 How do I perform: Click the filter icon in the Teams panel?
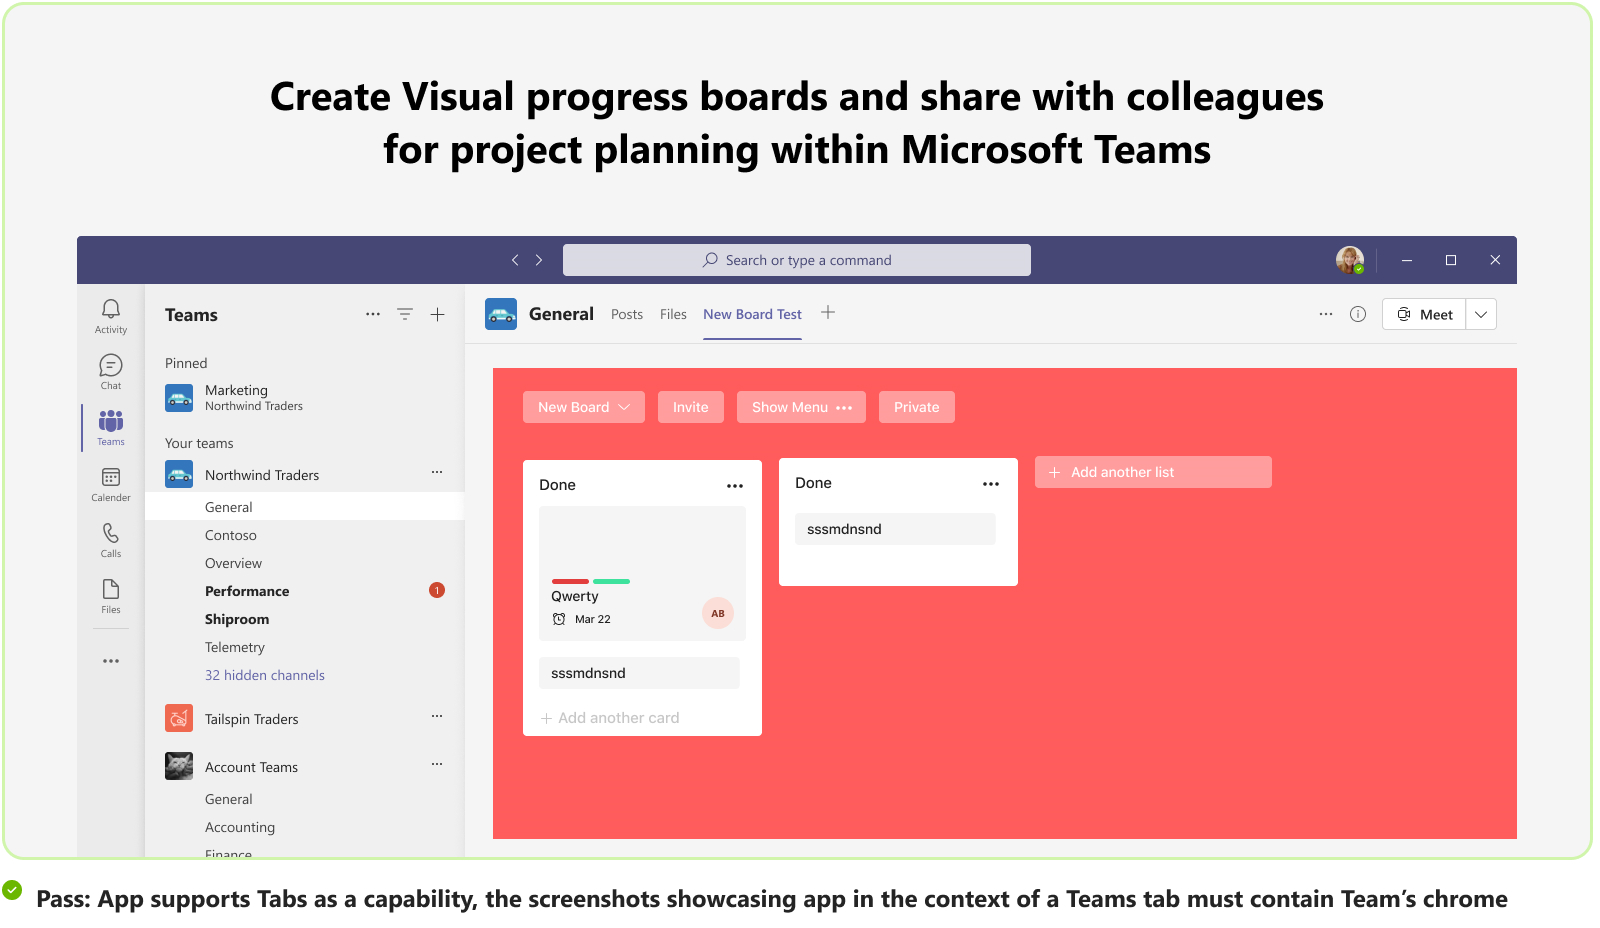tap(404, 313)
